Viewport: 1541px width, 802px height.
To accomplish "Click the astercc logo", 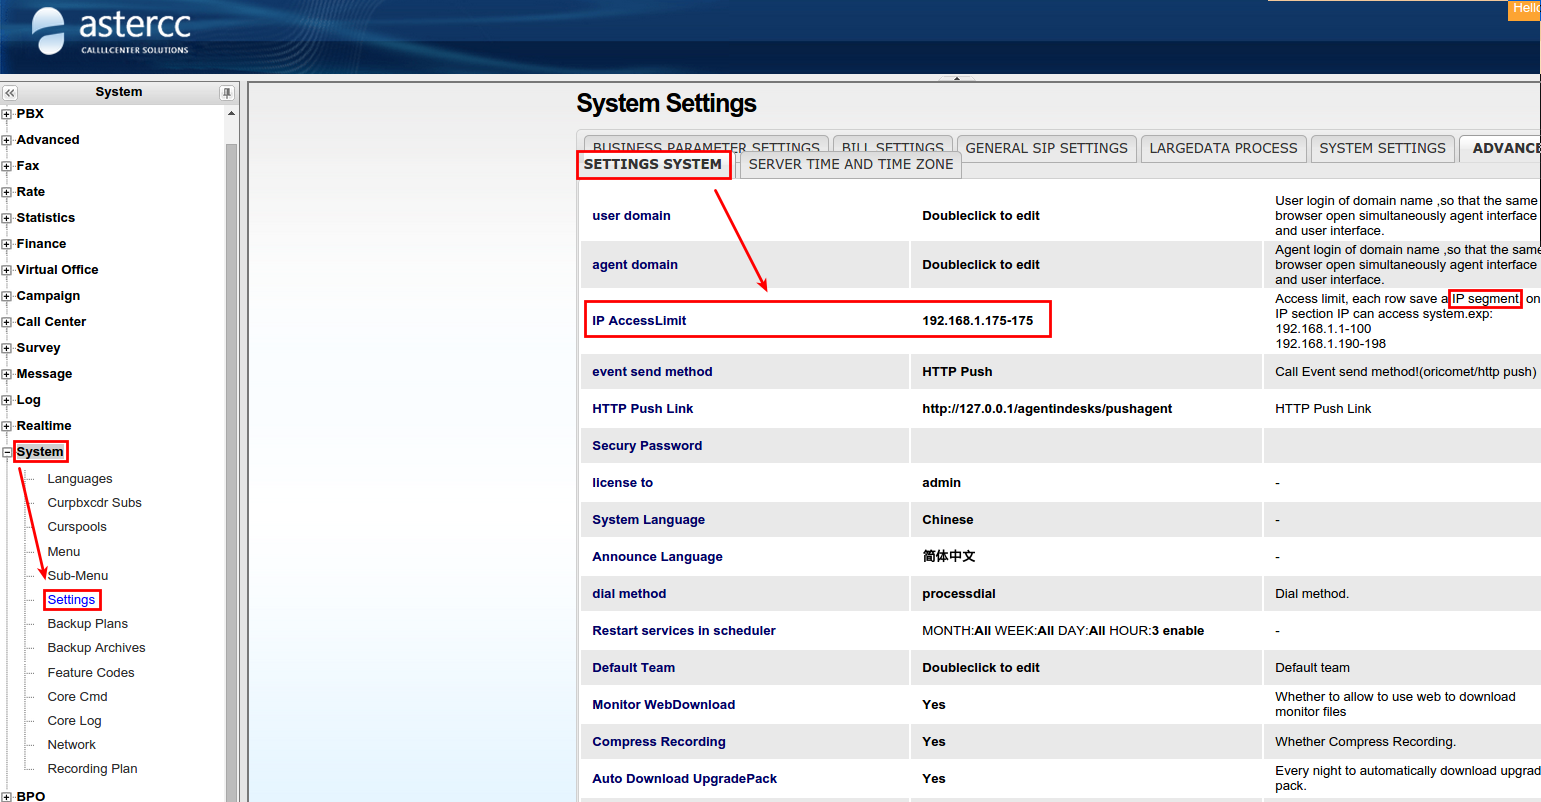I will 111,32.
